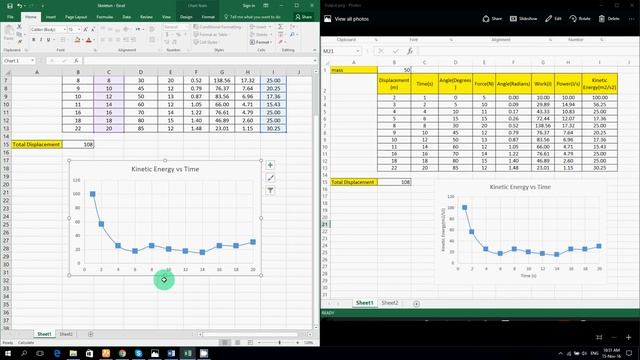Toggle Italic formatting
640x360 pixels.
pos(41,40)
